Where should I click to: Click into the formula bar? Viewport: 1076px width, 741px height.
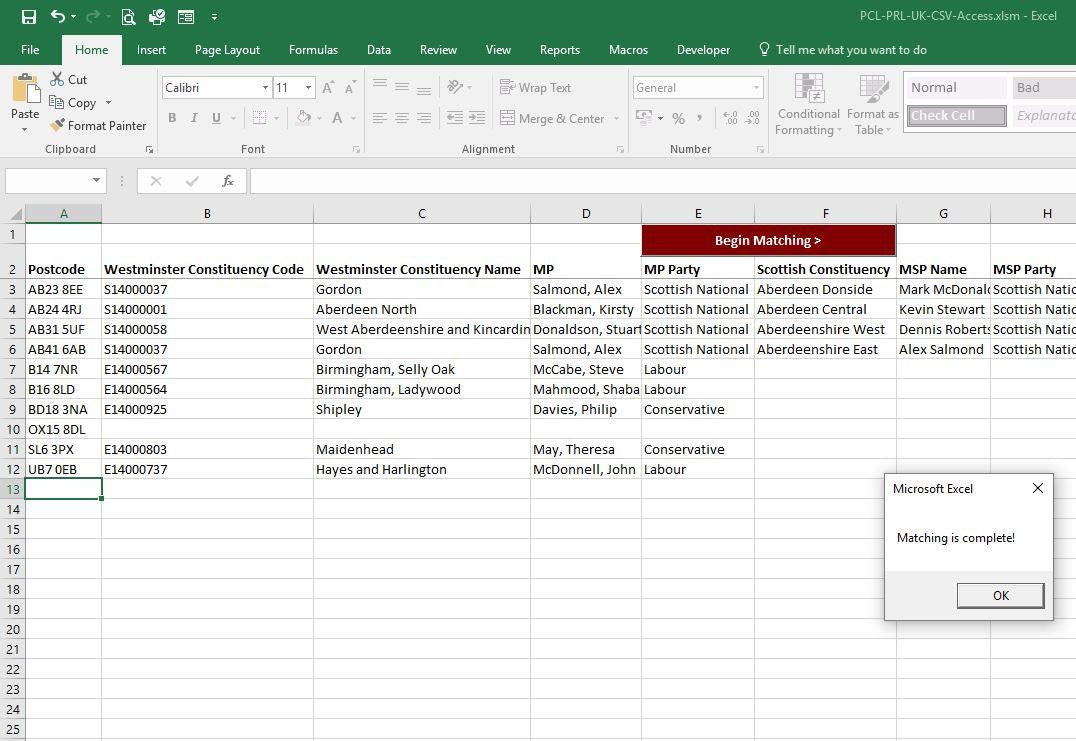663,180
